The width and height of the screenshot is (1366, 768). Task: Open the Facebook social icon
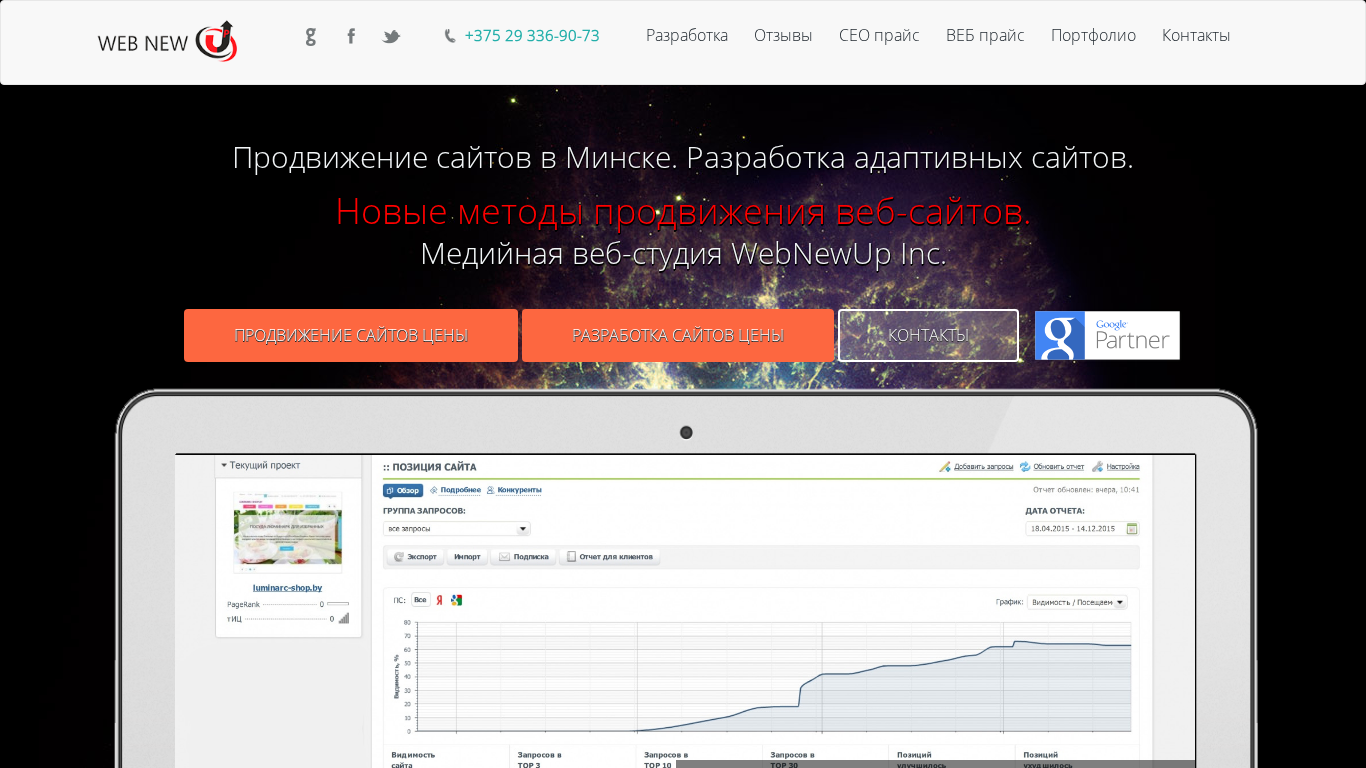(351, 37)
